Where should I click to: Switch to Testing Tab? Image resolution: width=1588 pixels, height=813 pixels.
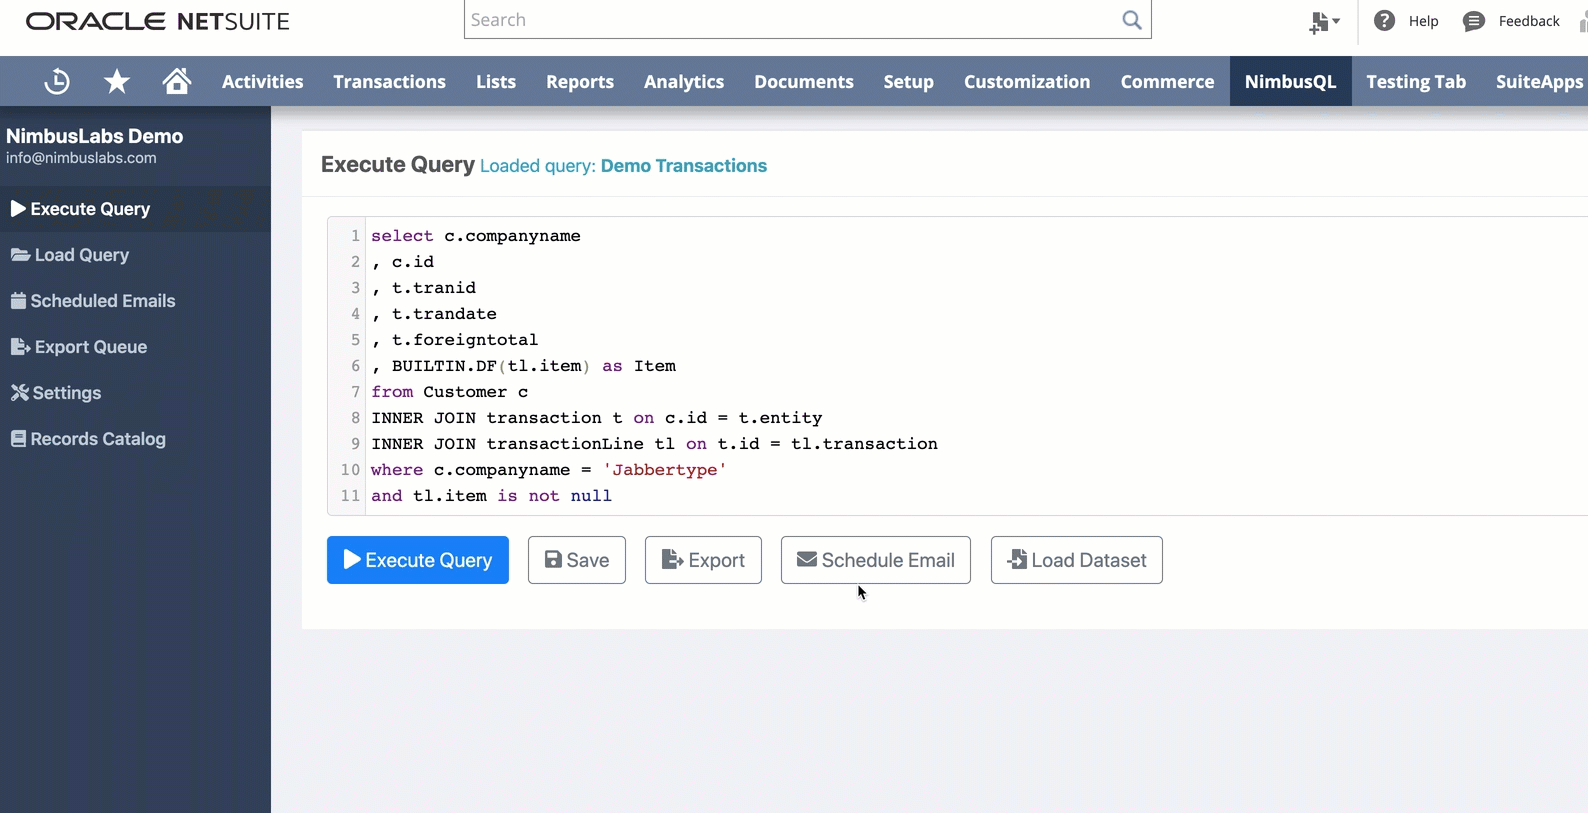1416,82
